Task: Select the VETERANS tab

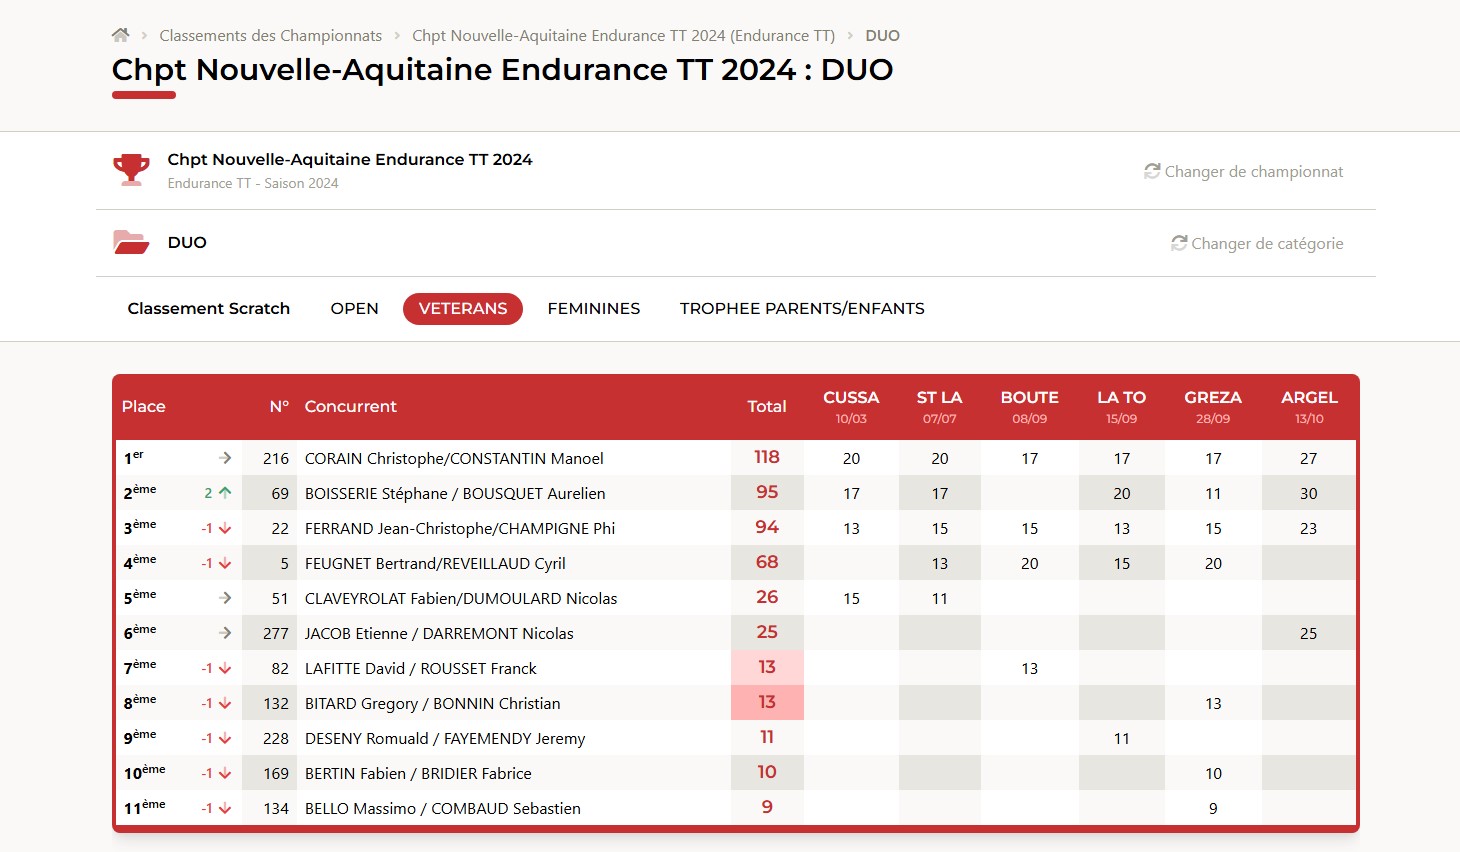Action: point(463,309)
